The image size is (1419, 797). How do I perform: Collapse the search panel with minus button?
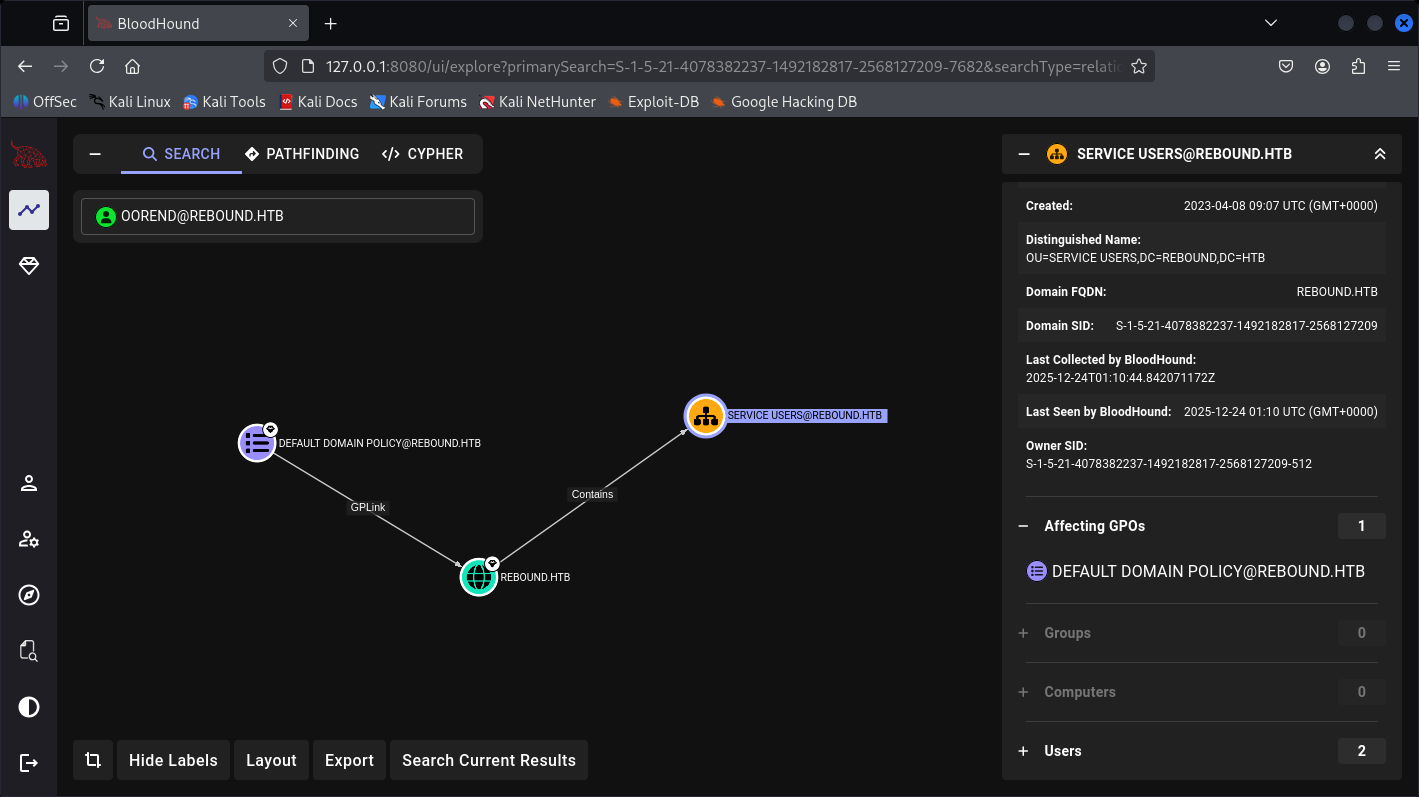pyautogui.click(x=96, y=154)
